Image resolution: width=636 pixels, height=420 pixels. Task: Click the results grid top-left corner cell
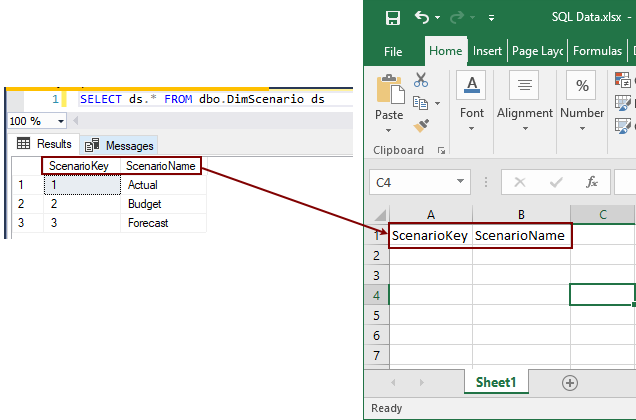(x=27, y=166)
